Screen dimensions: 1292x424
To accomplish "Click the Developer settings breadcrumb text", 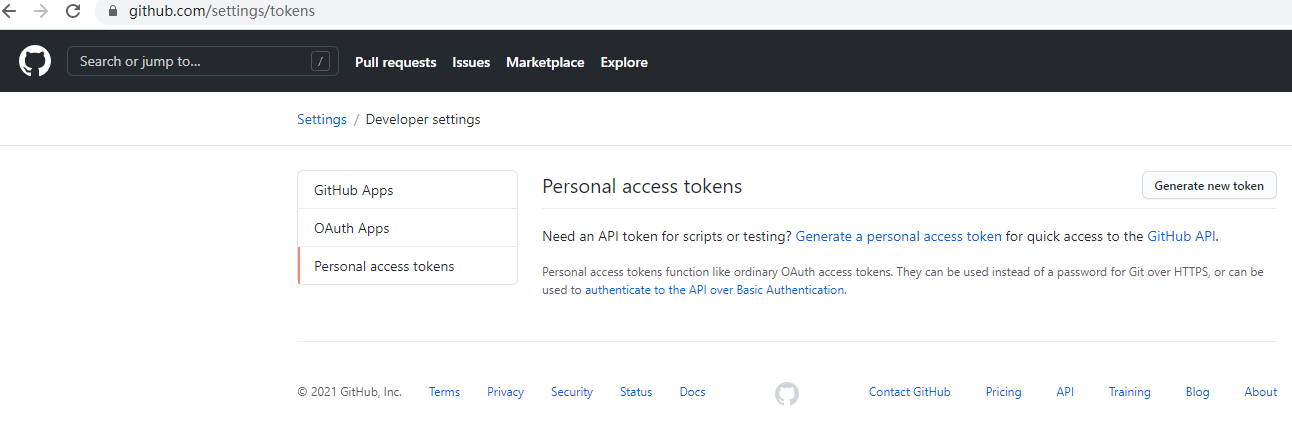I will coord(423,119).
